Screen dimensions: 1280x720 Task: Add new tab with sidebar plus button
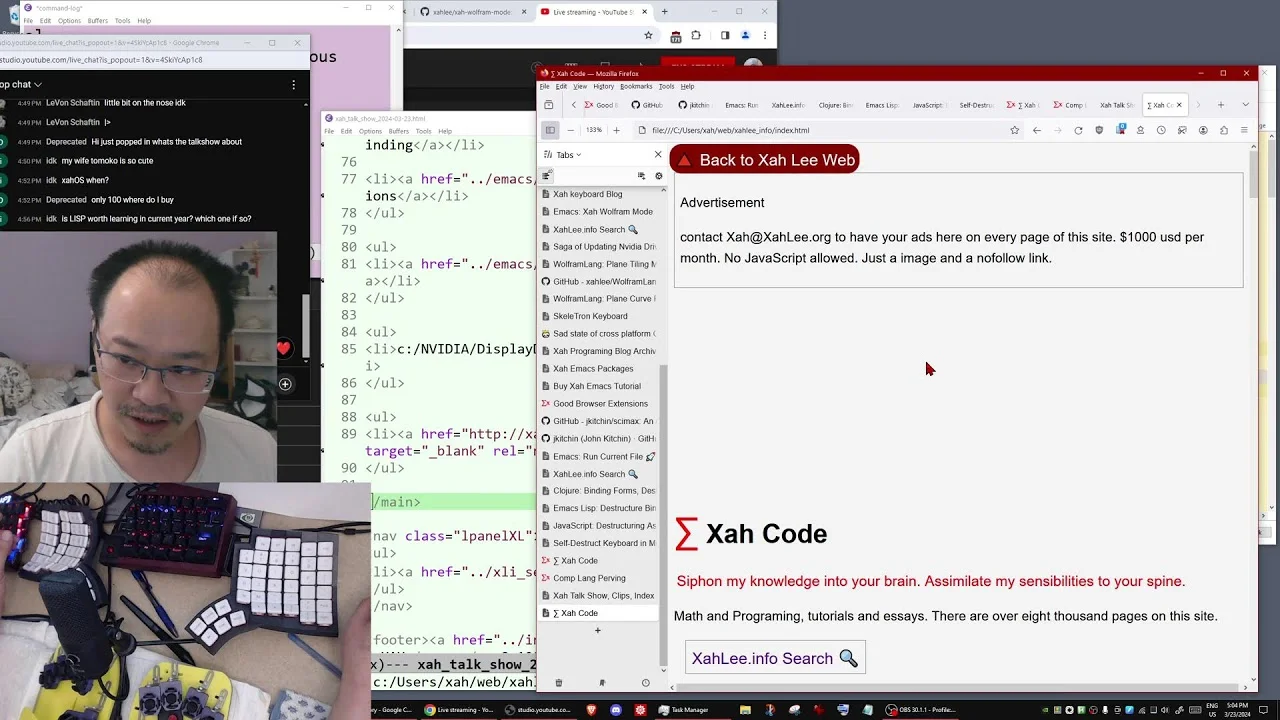coord(598,630)
